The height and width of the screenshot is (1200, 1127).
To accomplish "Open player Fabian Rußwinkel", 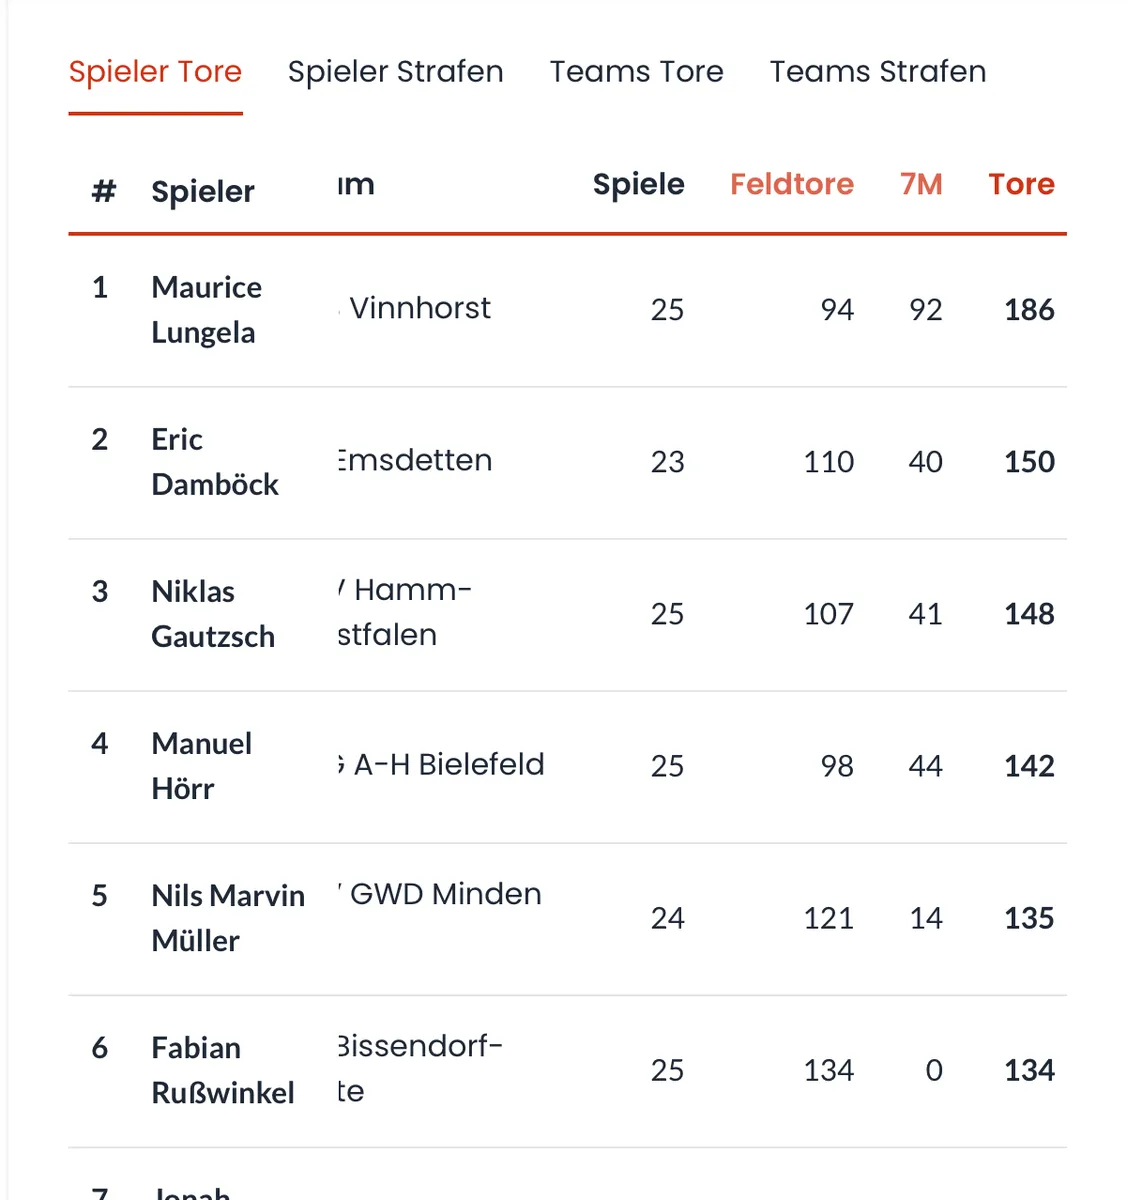I will point(222,1070).
